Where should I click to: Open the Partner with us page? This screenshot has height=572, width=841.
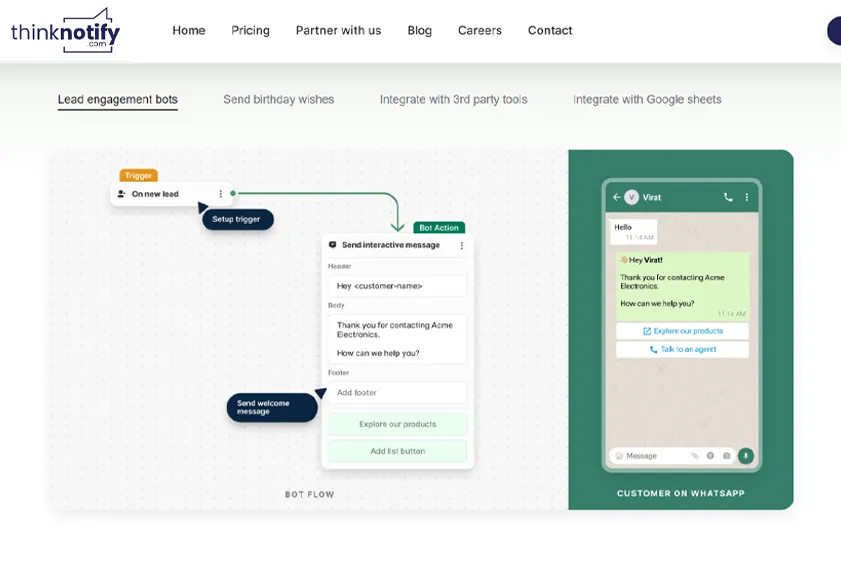click(338, 31)
